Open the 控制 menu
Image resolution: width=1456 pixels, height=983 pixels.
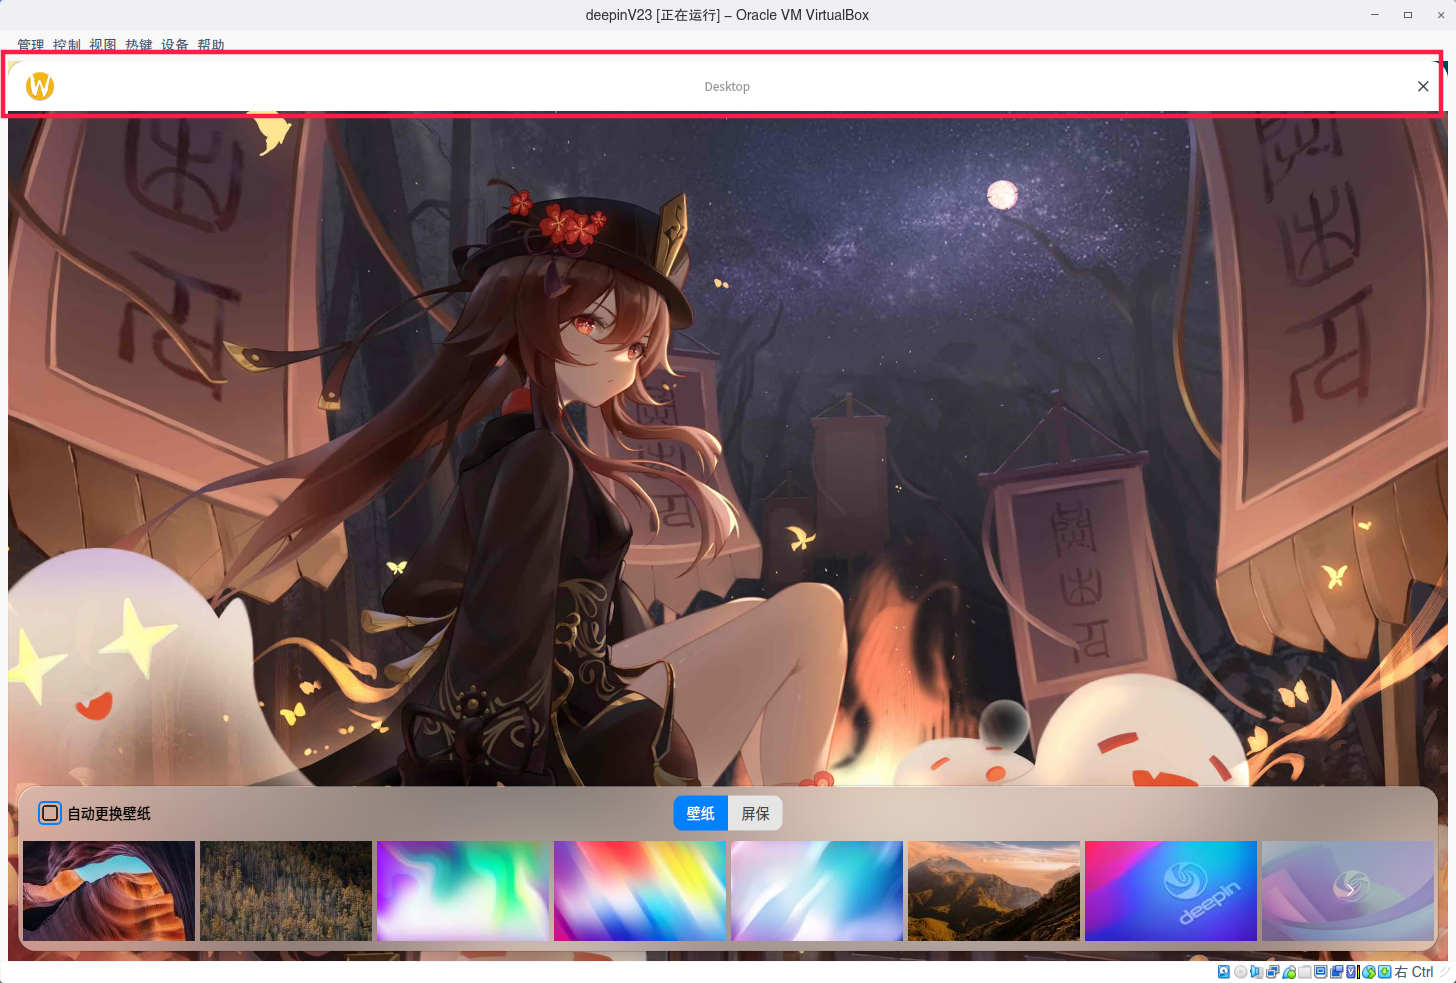click(x=66, y=45)
